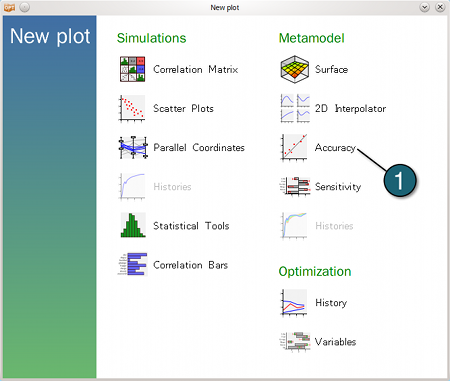Select the 2D Interpolator icon
The image size is (450, 381).
click(x=295, y=108)
